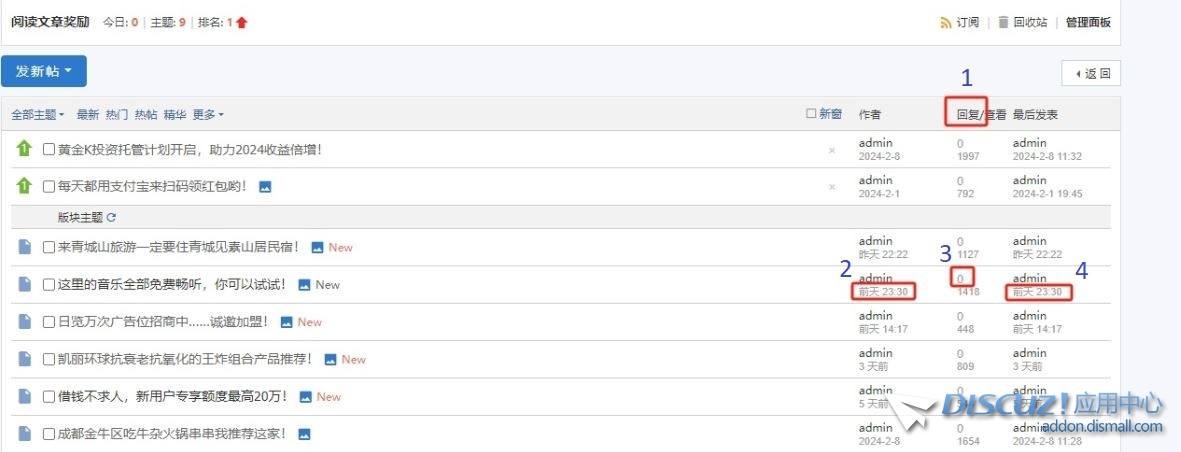Expand the 更多 filter menu
Image resolution: width=1181 pixels, height=452 pixels.
208,115
